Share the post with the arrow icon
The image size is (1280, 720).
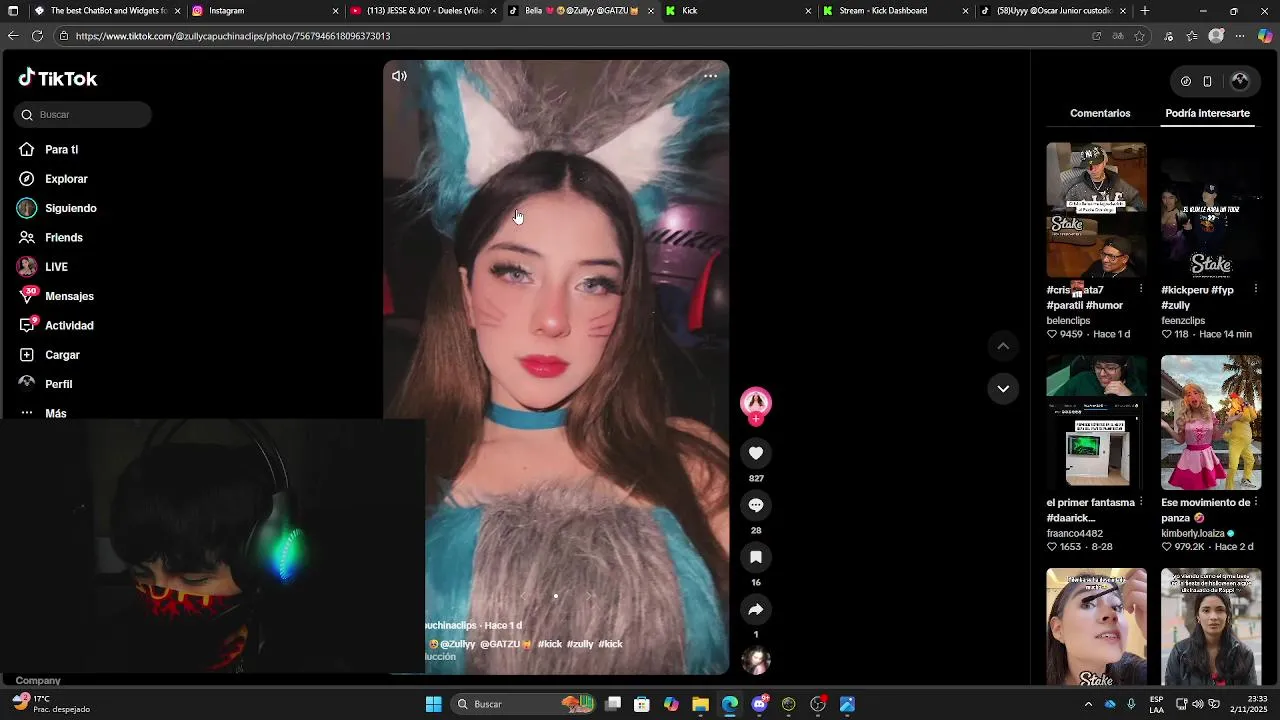point(756,609)
